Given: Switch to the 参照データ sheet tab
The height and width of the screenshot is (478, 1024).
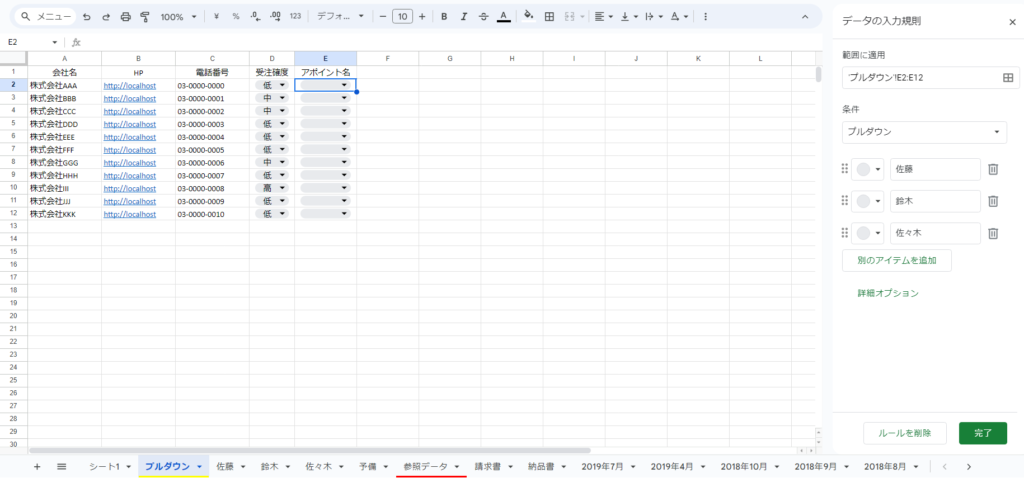Looking at the screenshot, I should (x=425, y=466).
